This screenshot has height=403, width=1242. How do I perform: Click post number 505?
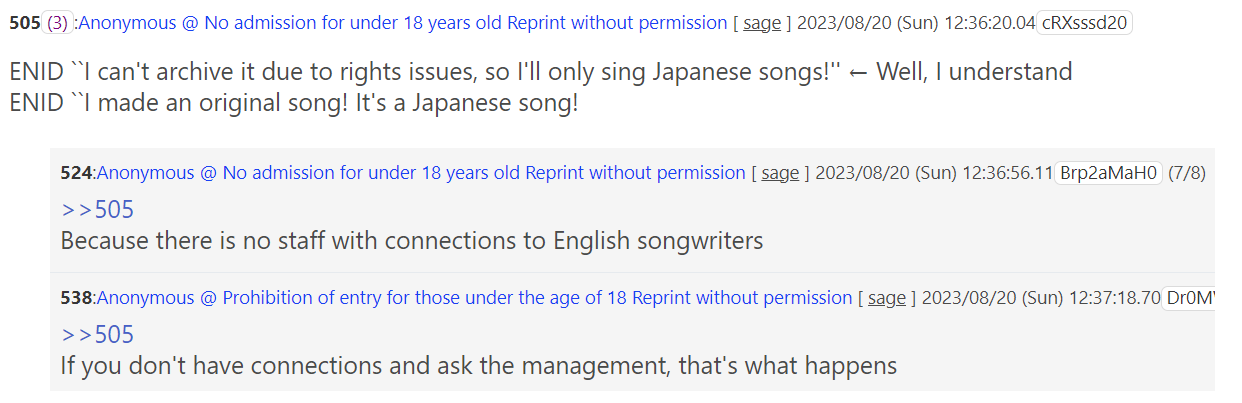click(26, 23)
